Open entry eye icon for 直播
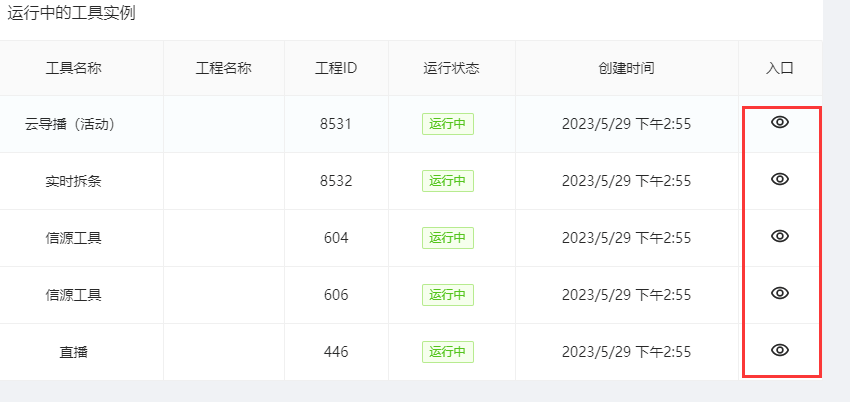 tap(780, 350)
